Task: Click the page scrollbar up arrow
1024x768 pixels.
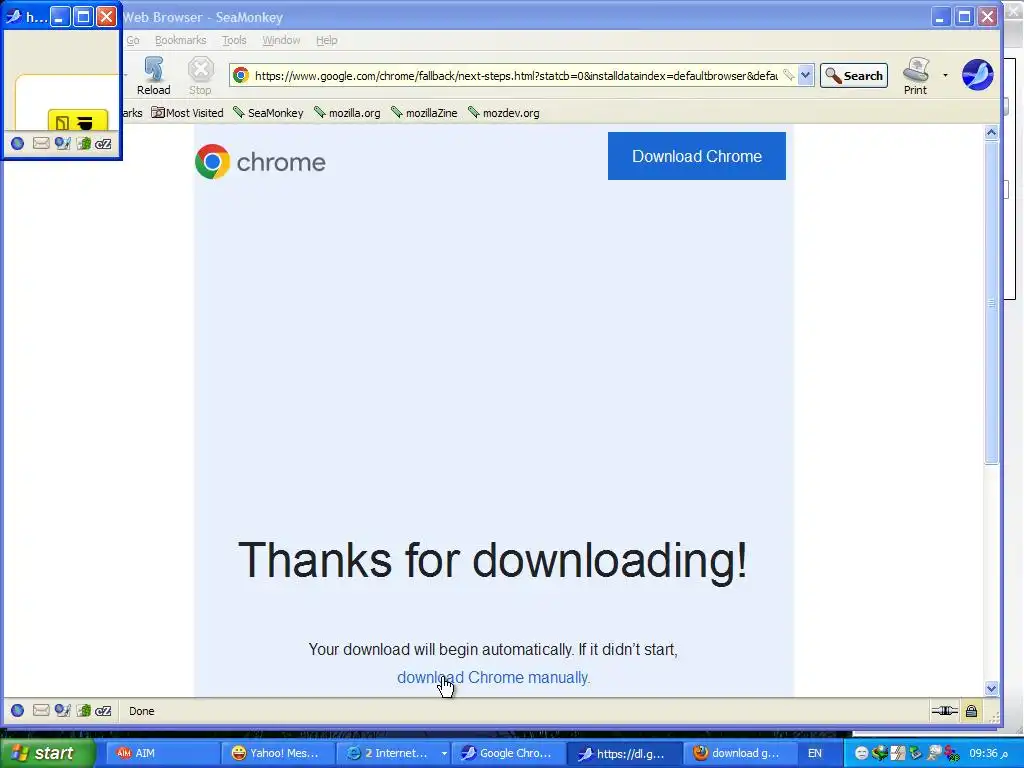Action: coord(991,133)
